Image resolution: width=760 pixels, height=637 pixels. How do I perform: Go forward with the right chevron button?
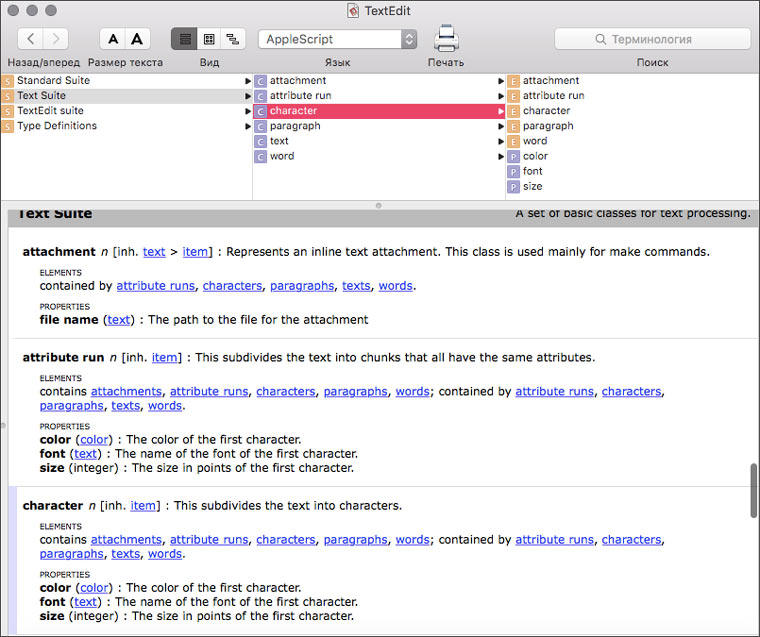point(56,39)
